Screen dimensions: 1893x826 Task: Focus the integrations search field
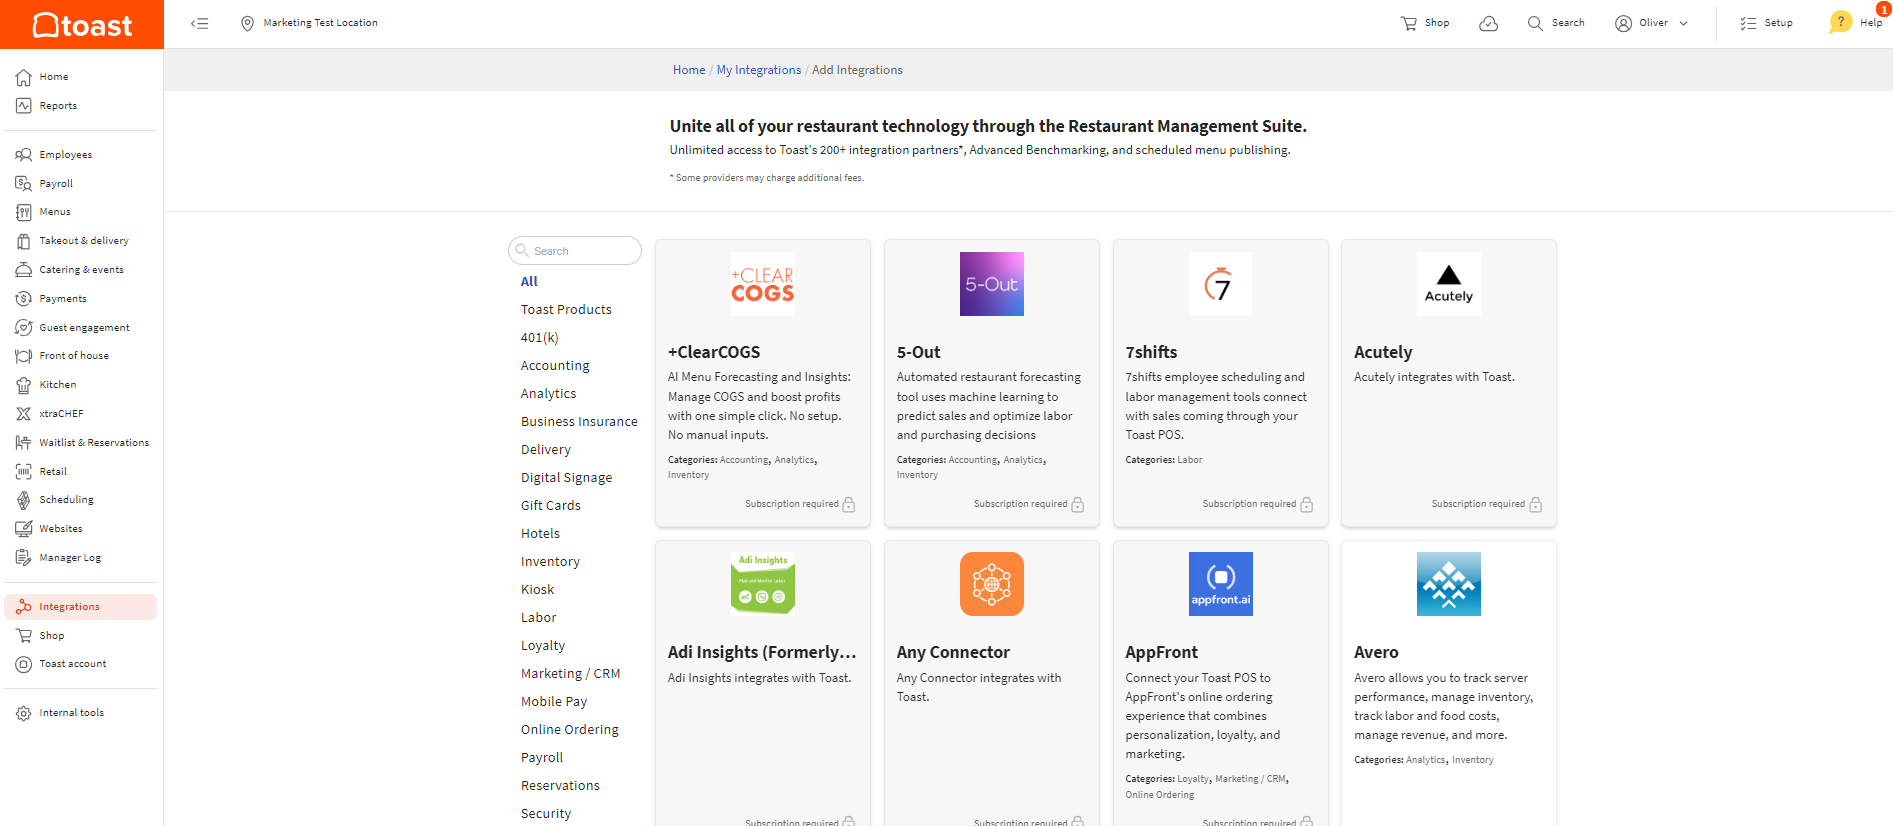[x=575, y=251]
